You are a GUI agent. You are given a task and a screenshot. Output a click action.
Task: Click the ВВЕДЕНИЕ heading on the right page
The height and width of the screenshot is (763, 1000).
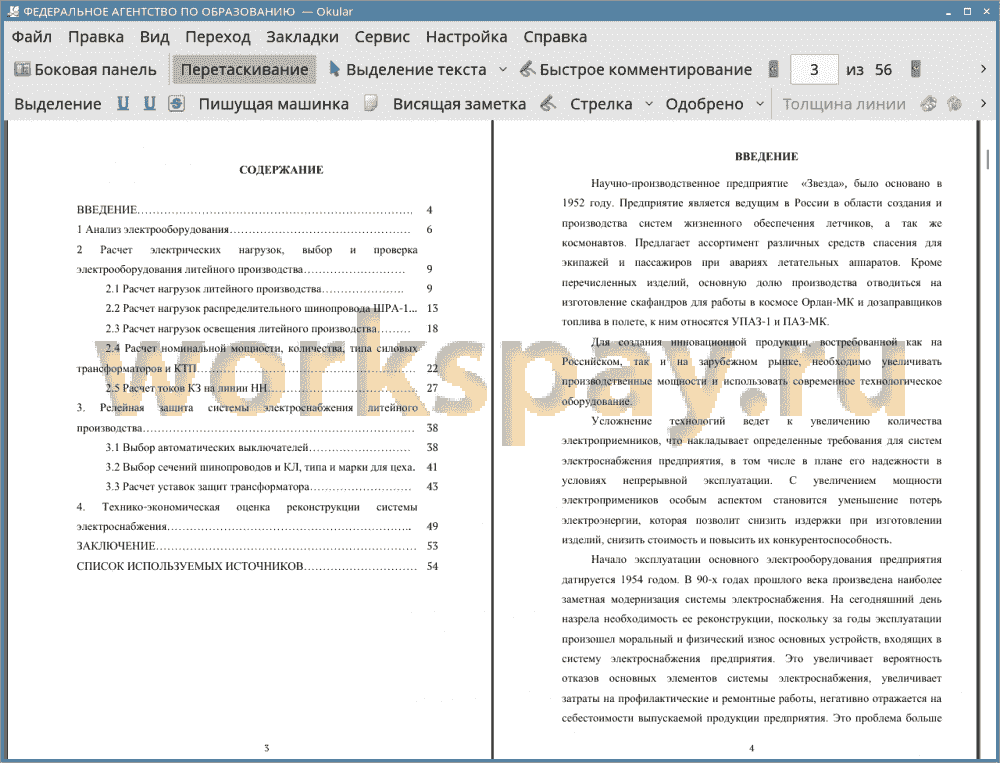pyautogui.click(x=767, y=156)
